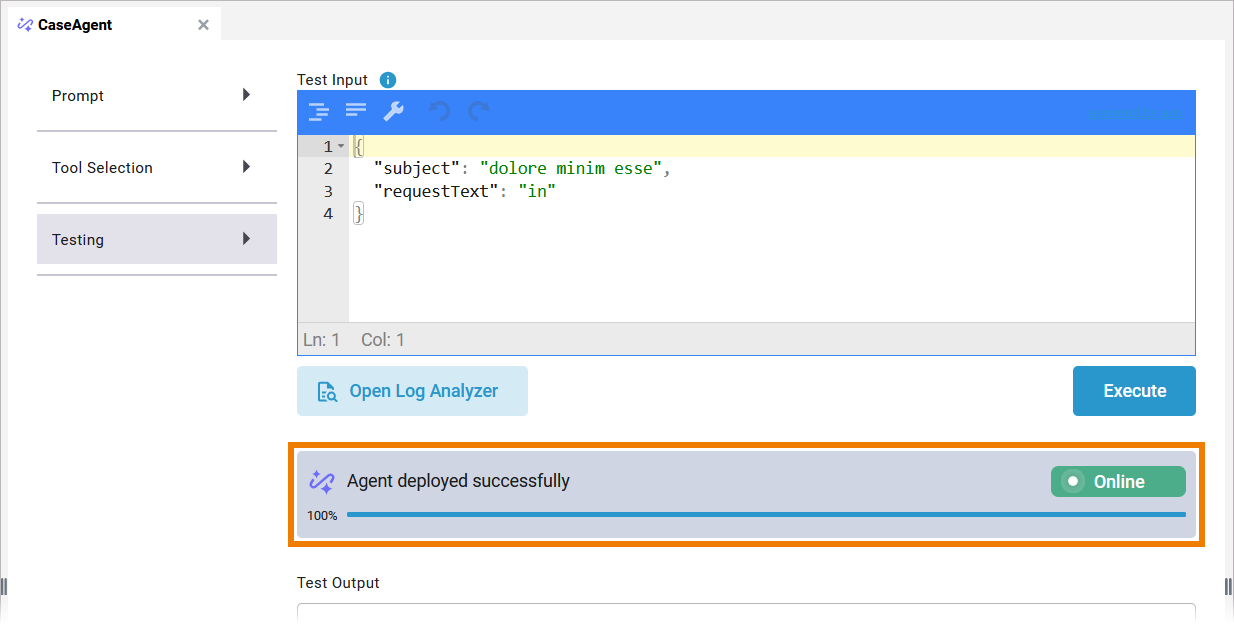Select the Tool Selection menu item
1234x624 pixels.
(102, 168)
